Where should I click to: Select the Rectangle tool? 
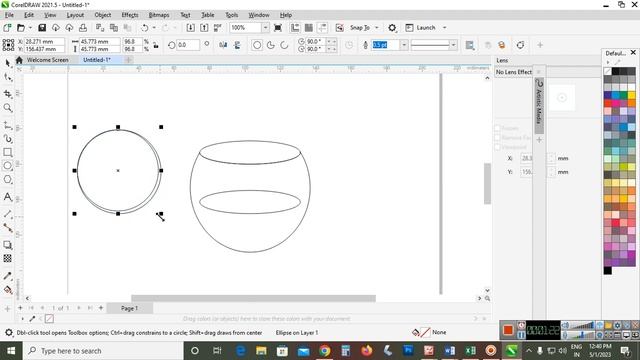click(7, 152)
